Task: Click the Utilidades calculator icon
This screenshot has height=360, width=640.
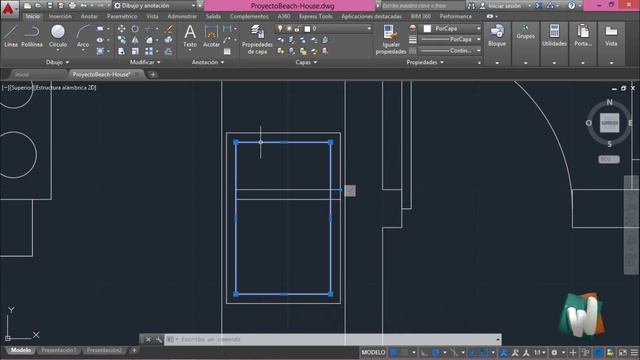Action: point(554,35)
